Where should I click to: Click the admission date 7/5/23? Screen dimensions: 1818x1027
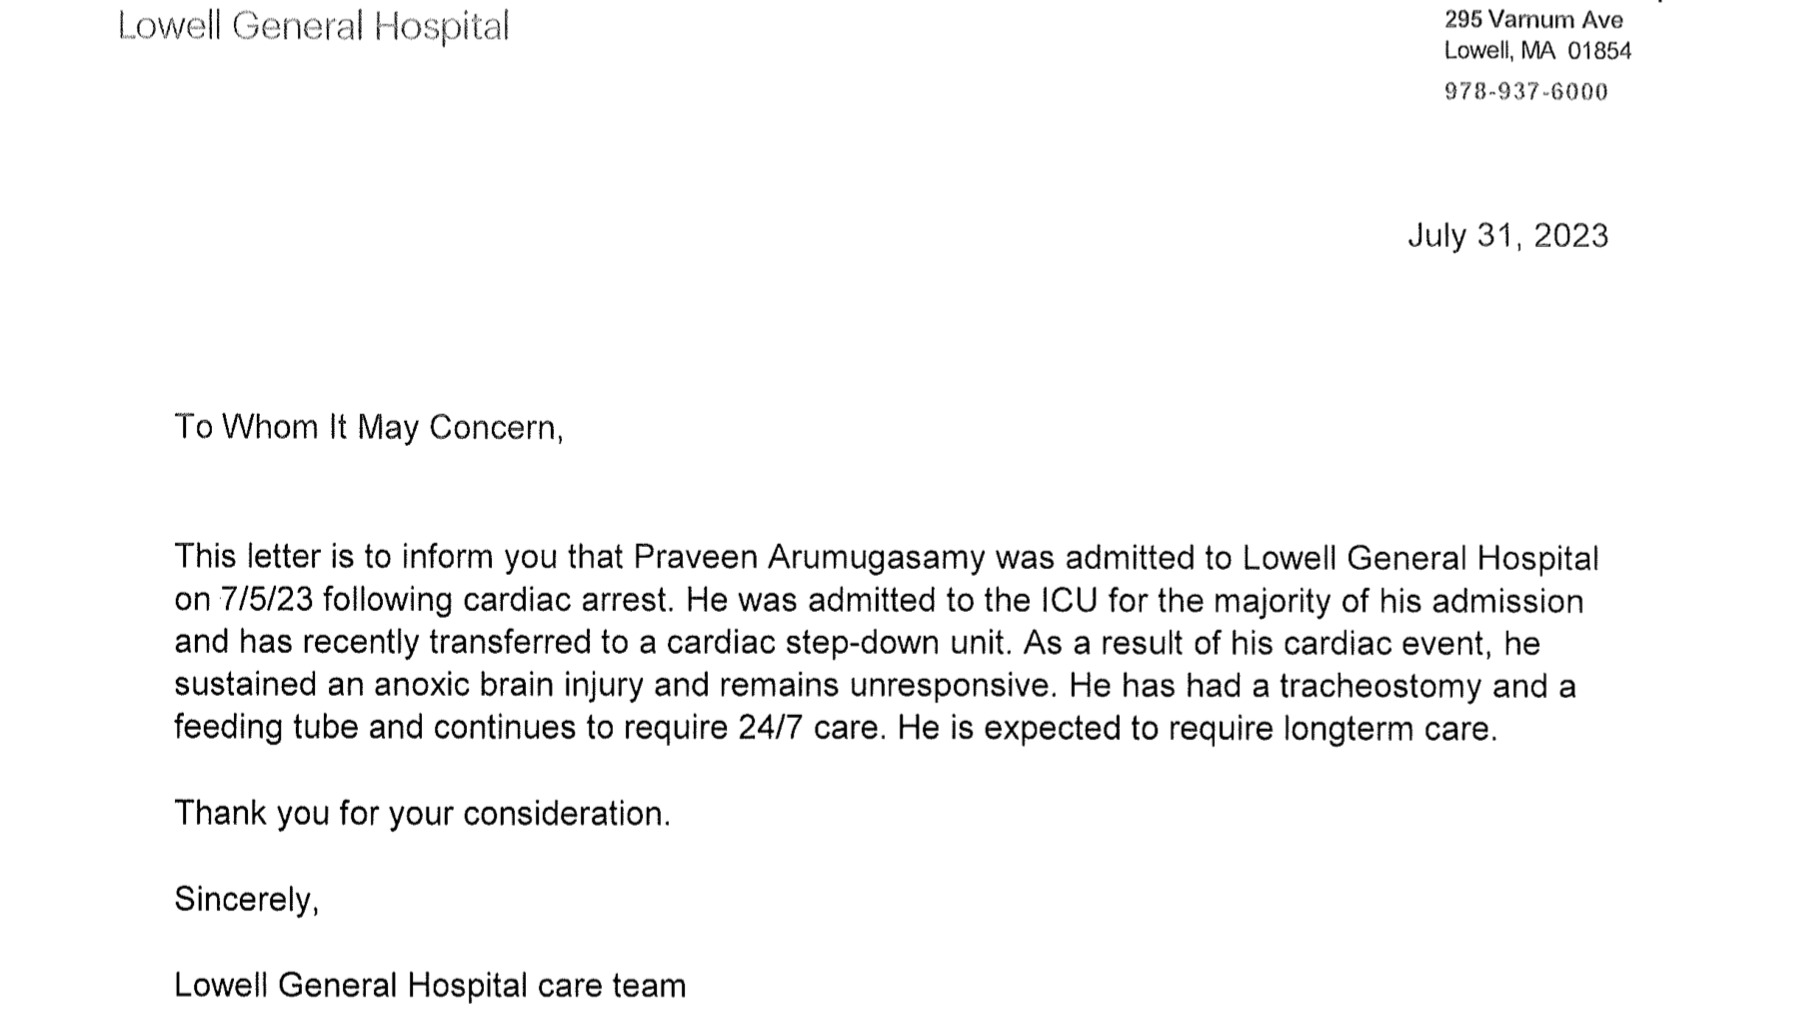pos(266,600)
